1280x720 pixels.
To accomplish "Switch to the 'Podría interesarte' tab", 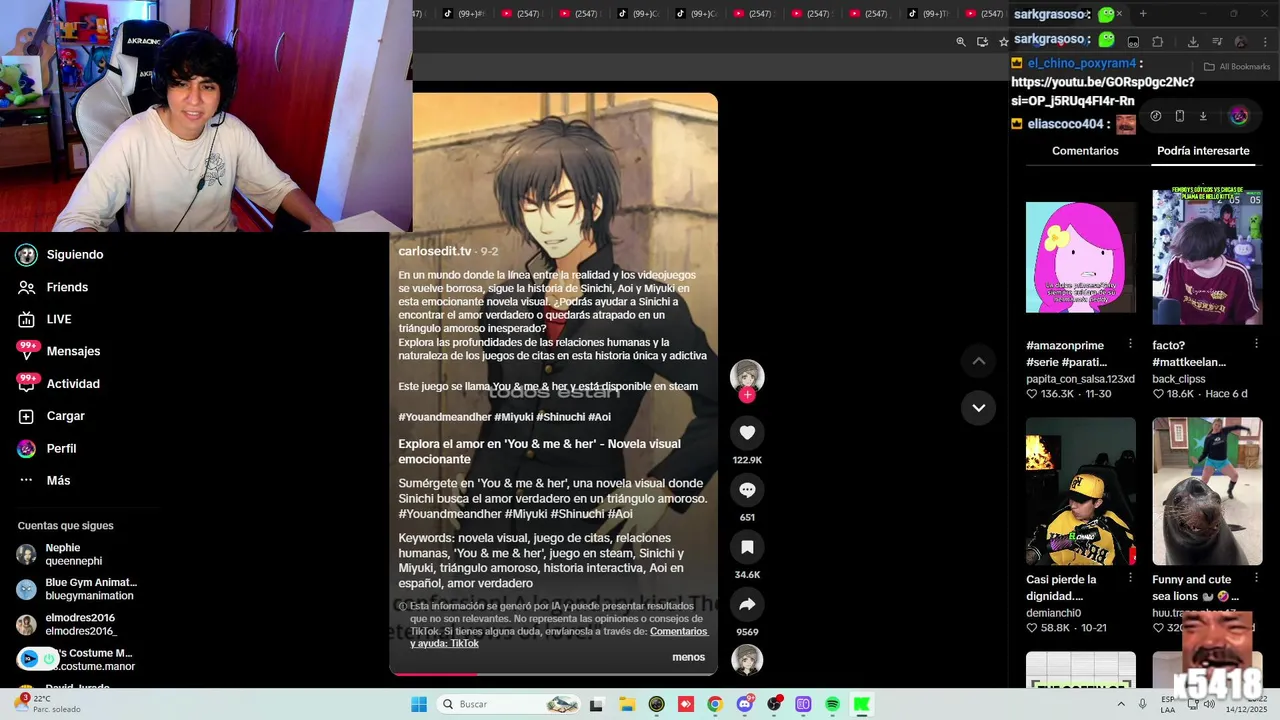I will (1203, 151).
